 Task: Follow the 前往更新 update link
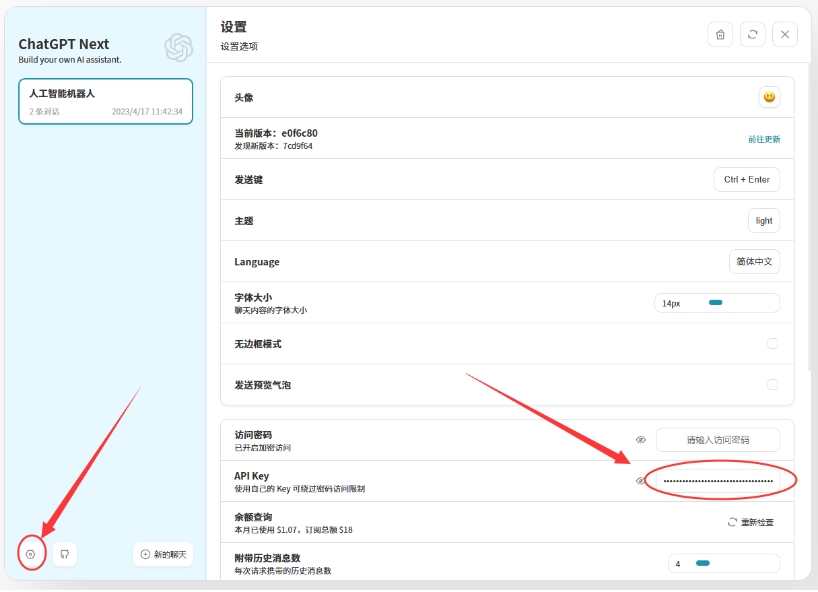(764, 139)
